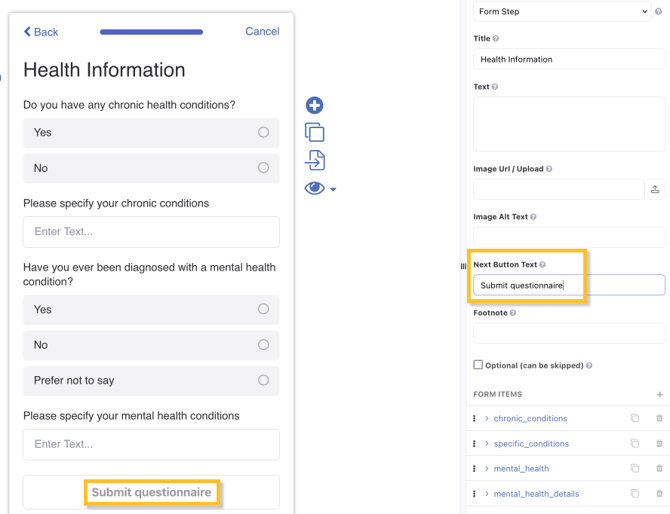This screenshot has height=514, width=670.
Task: Delete the specific_conditions form item
Action: [x=659, y=444]
